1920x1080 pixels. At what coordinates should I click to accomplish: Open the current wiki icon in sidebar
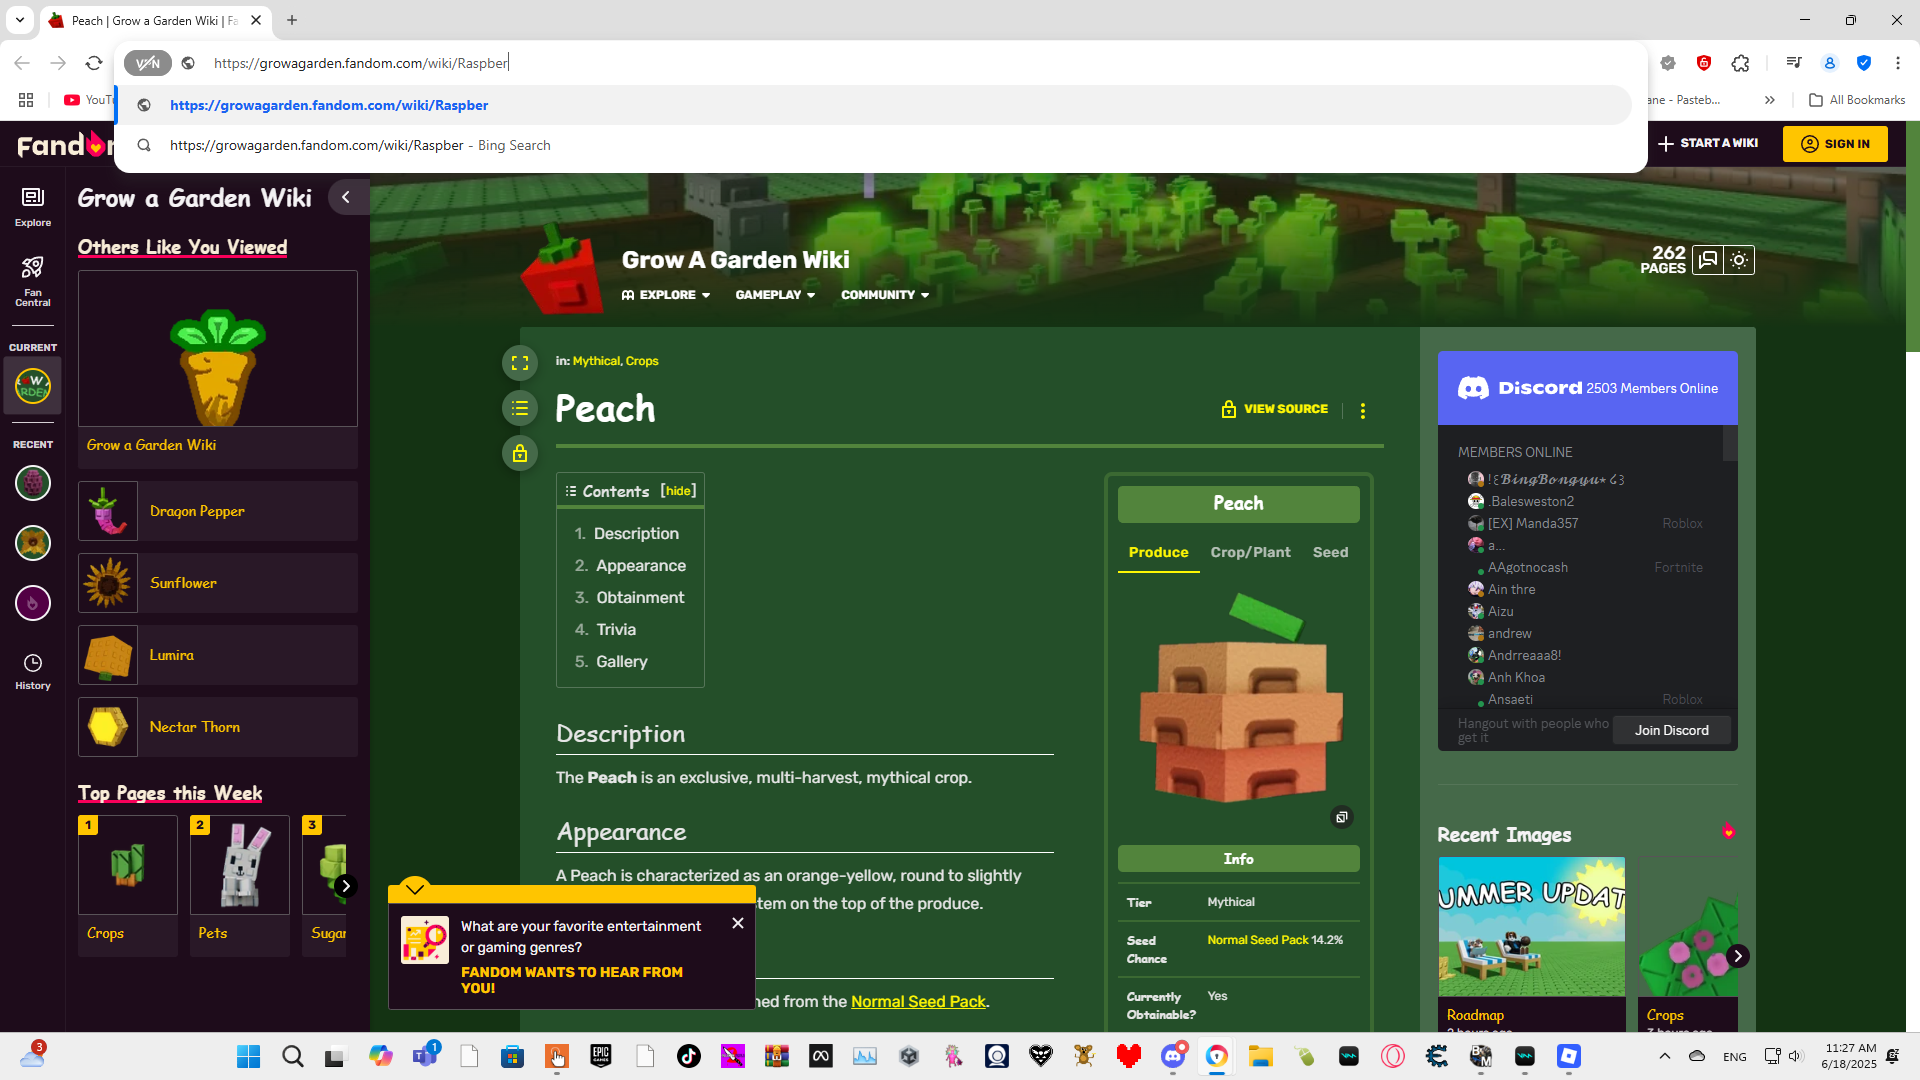[33, 386]
